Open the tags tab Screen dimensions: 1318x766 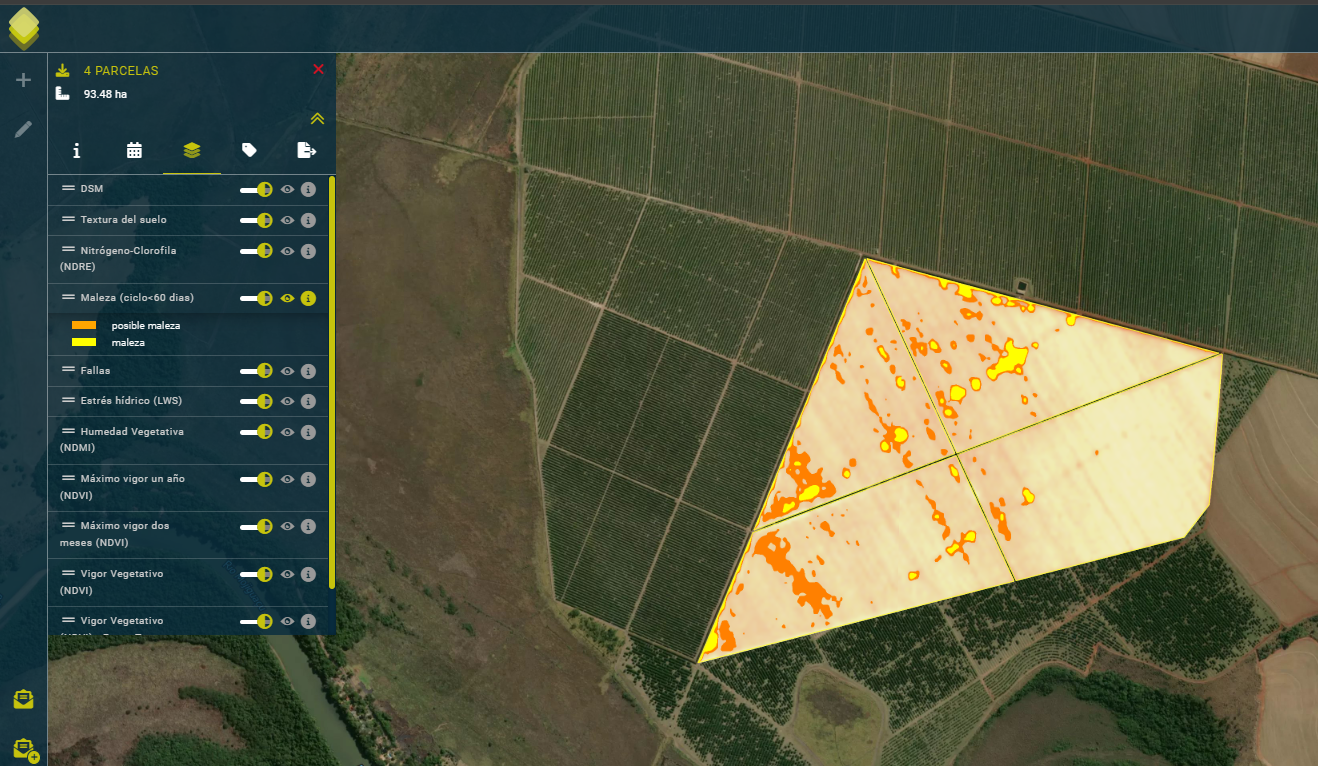(x=249, y=151)
